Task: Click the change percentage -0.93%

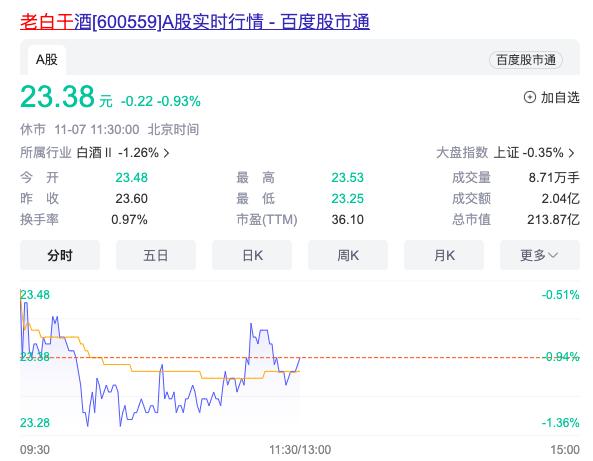Action: click(x=179, y=101)
